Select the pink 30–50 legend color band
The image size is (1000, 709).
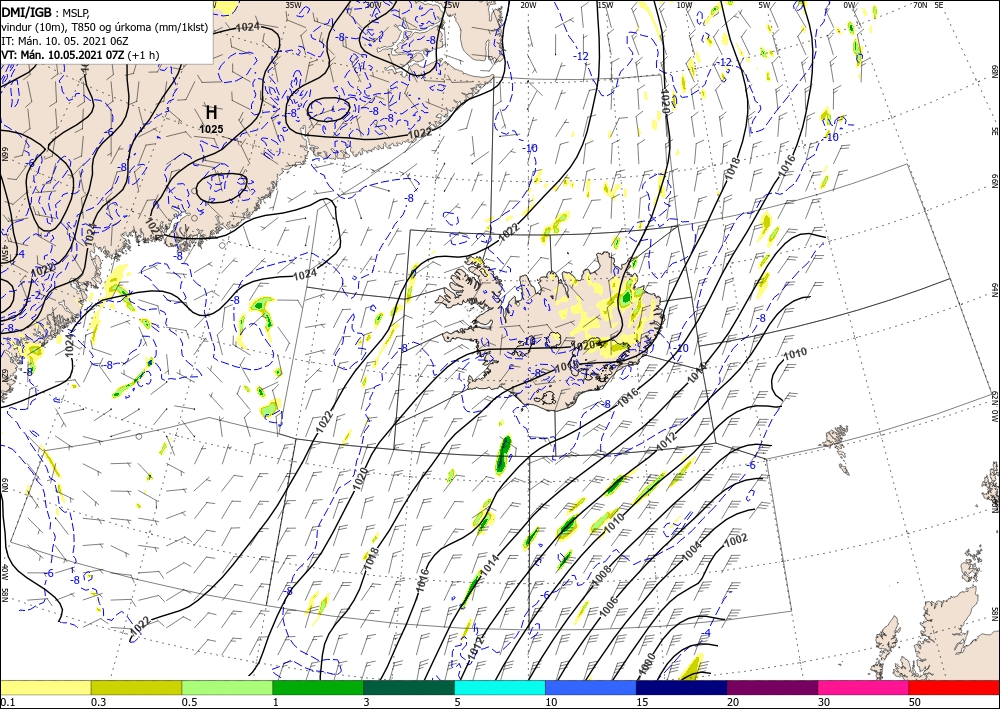click(x=864, y=687)
